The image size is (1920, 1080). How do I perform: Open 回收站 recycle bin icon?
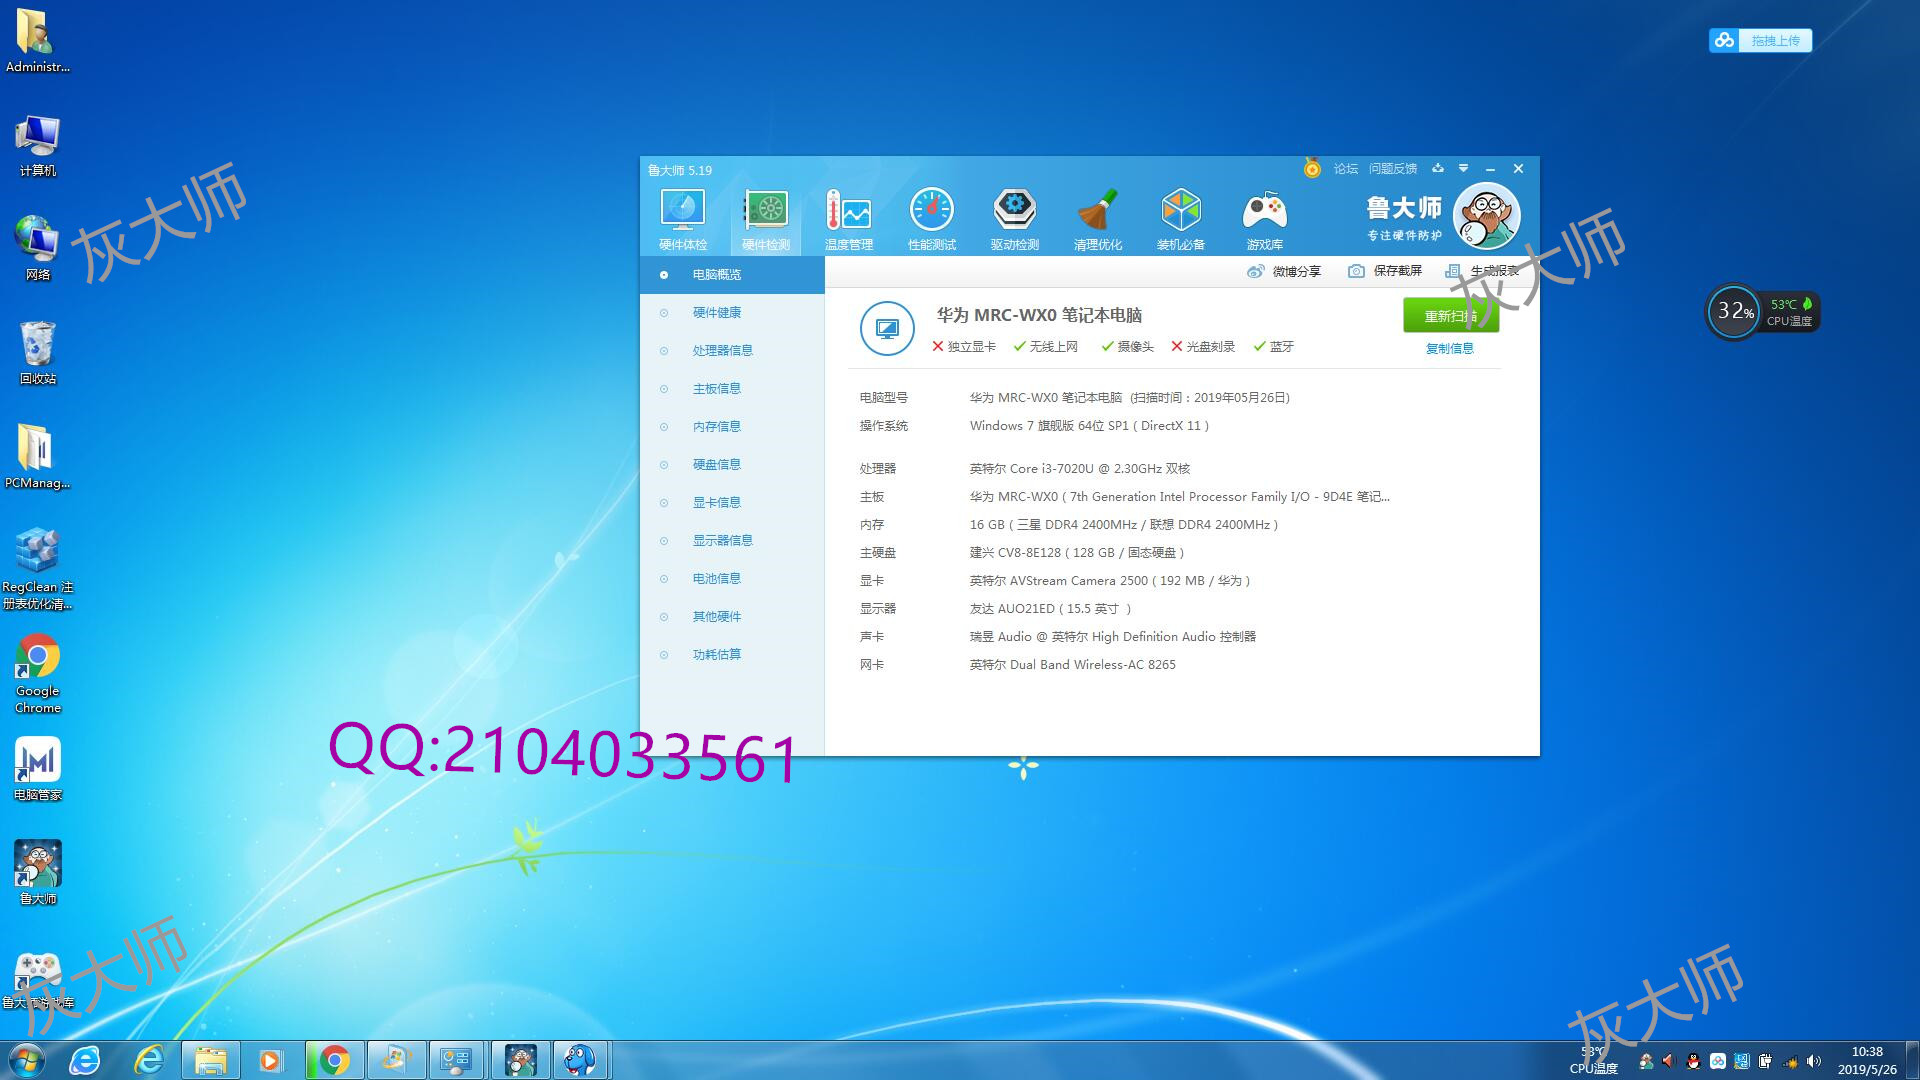pyautogui.click(x=37, y=353)
